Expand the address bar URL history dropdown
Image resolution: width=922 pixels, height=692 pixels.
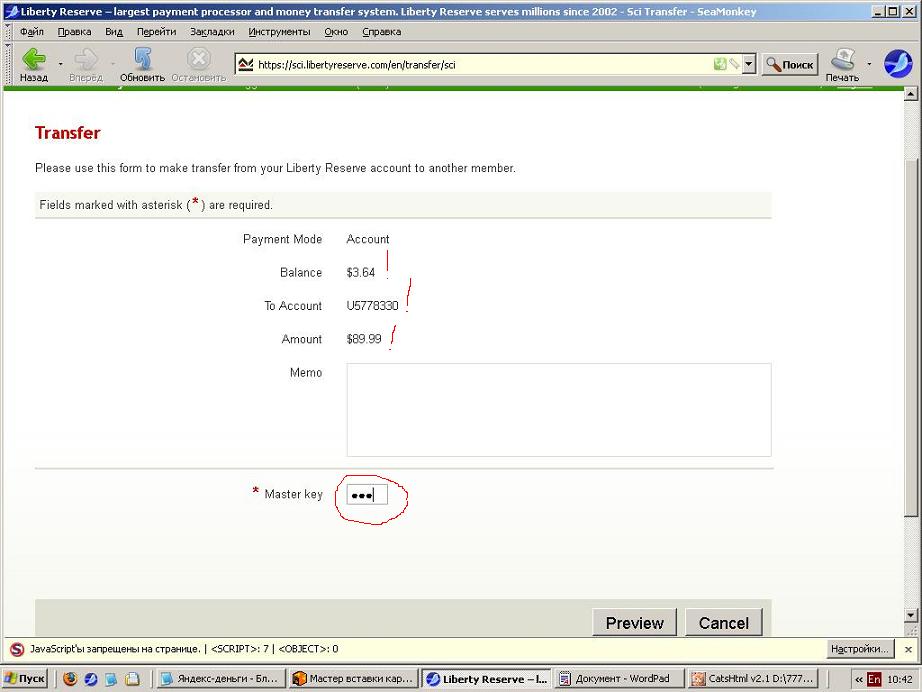(x=749, y=64)
